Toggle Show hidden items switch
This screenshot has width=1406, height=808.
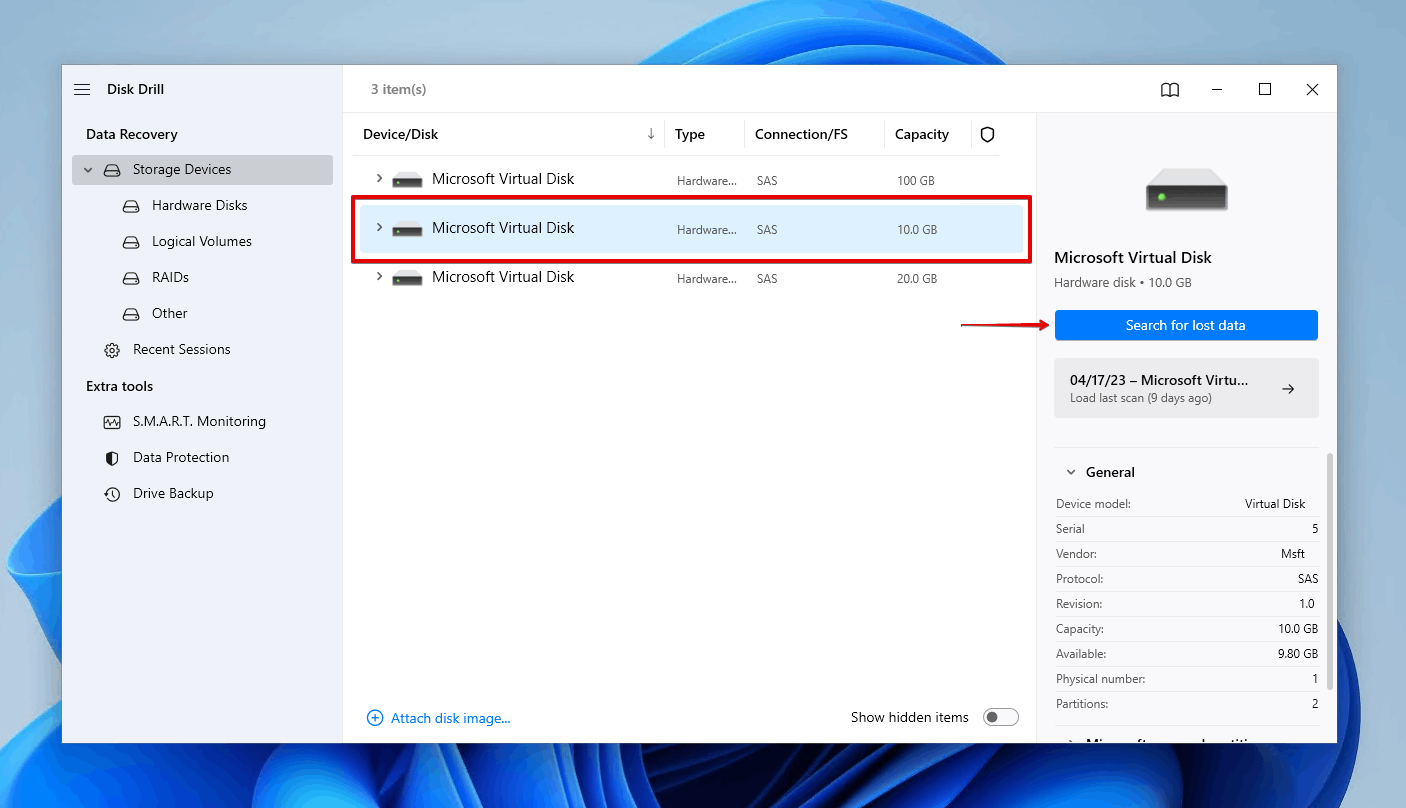point(1001,717)
